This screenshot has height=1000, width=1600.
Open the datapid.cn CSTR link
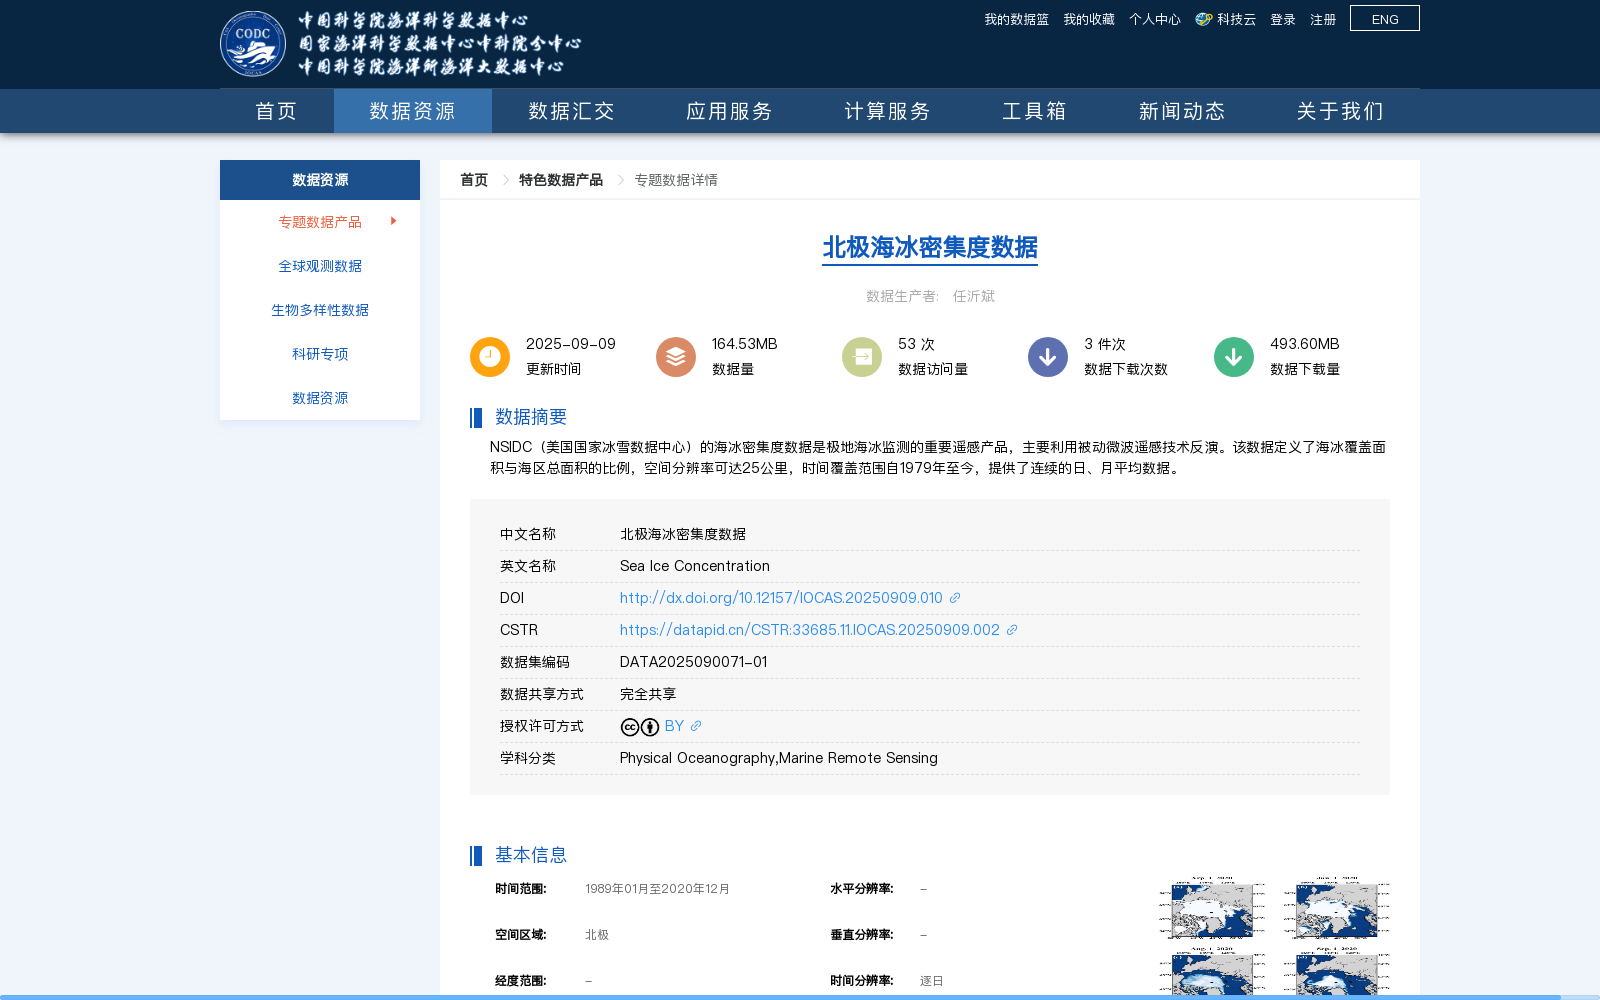(810, 630)
